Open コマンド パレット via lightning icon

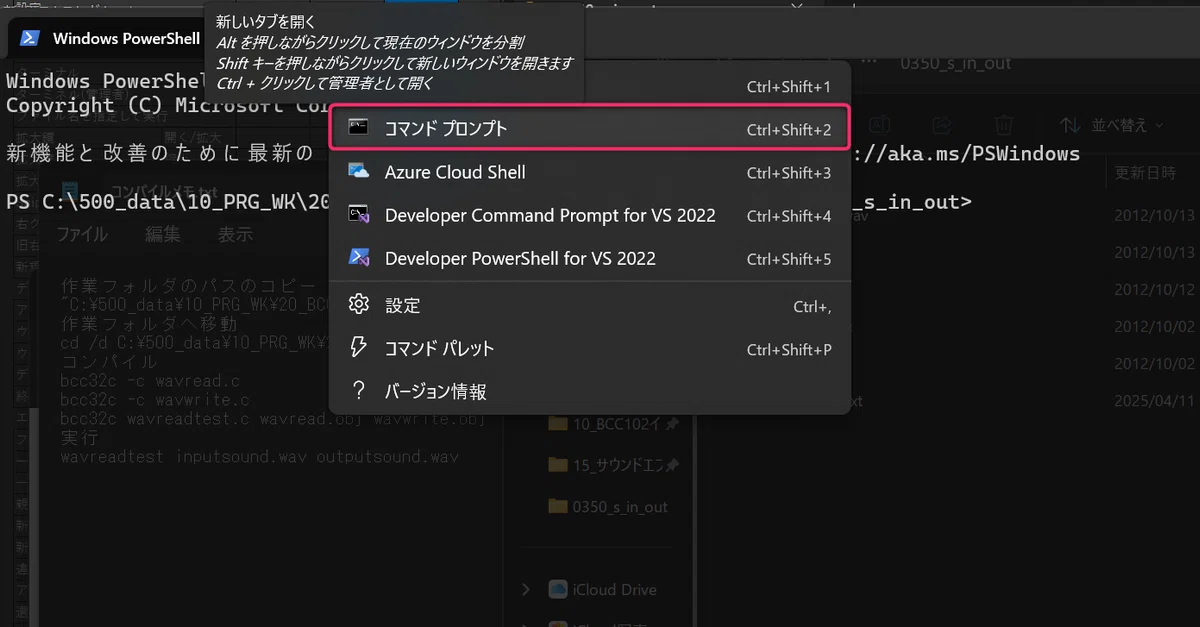[x=359, y=348]
